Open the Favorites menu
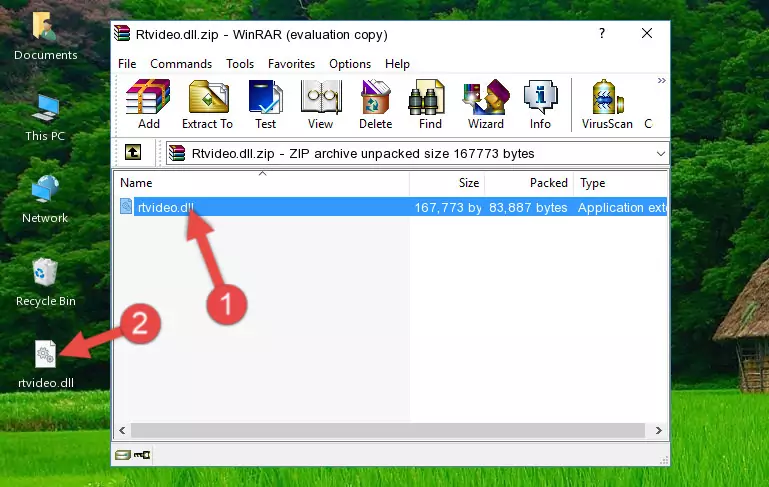769x487 pixels. (x=291, y=64)
